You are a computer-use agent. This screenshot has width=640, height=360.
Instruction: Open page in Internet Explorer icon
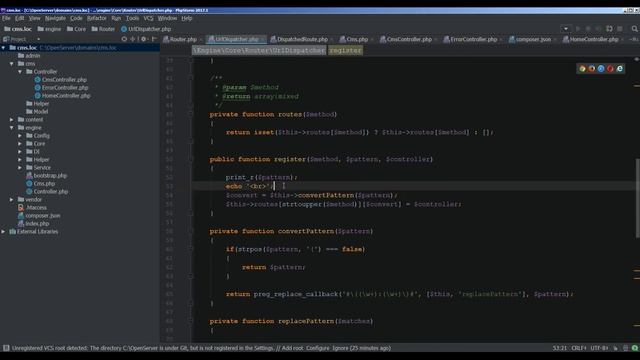pos(620,69)
